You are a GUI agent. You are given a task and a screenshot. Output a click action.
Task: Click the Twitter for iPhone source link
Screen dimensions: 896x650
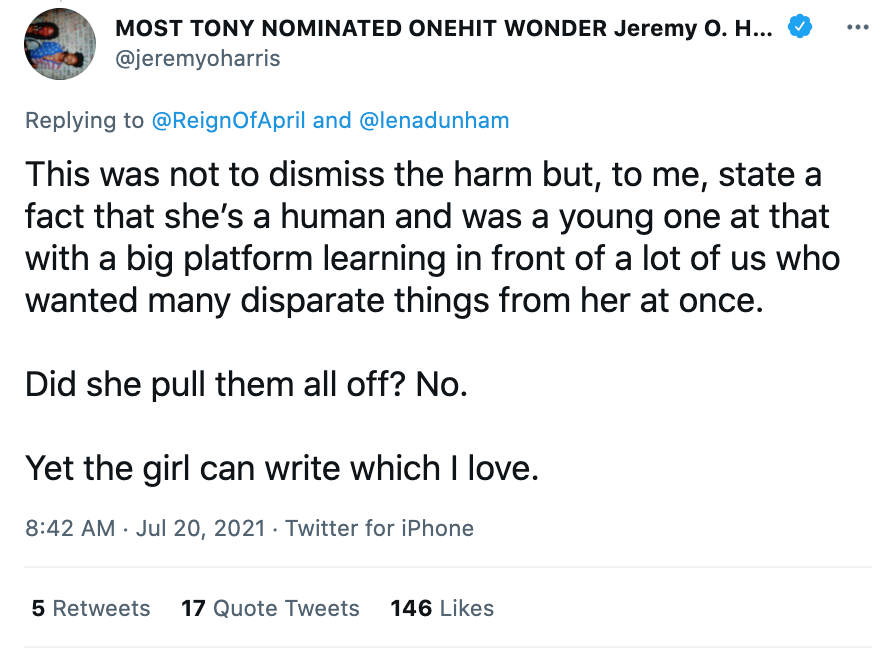380,528
